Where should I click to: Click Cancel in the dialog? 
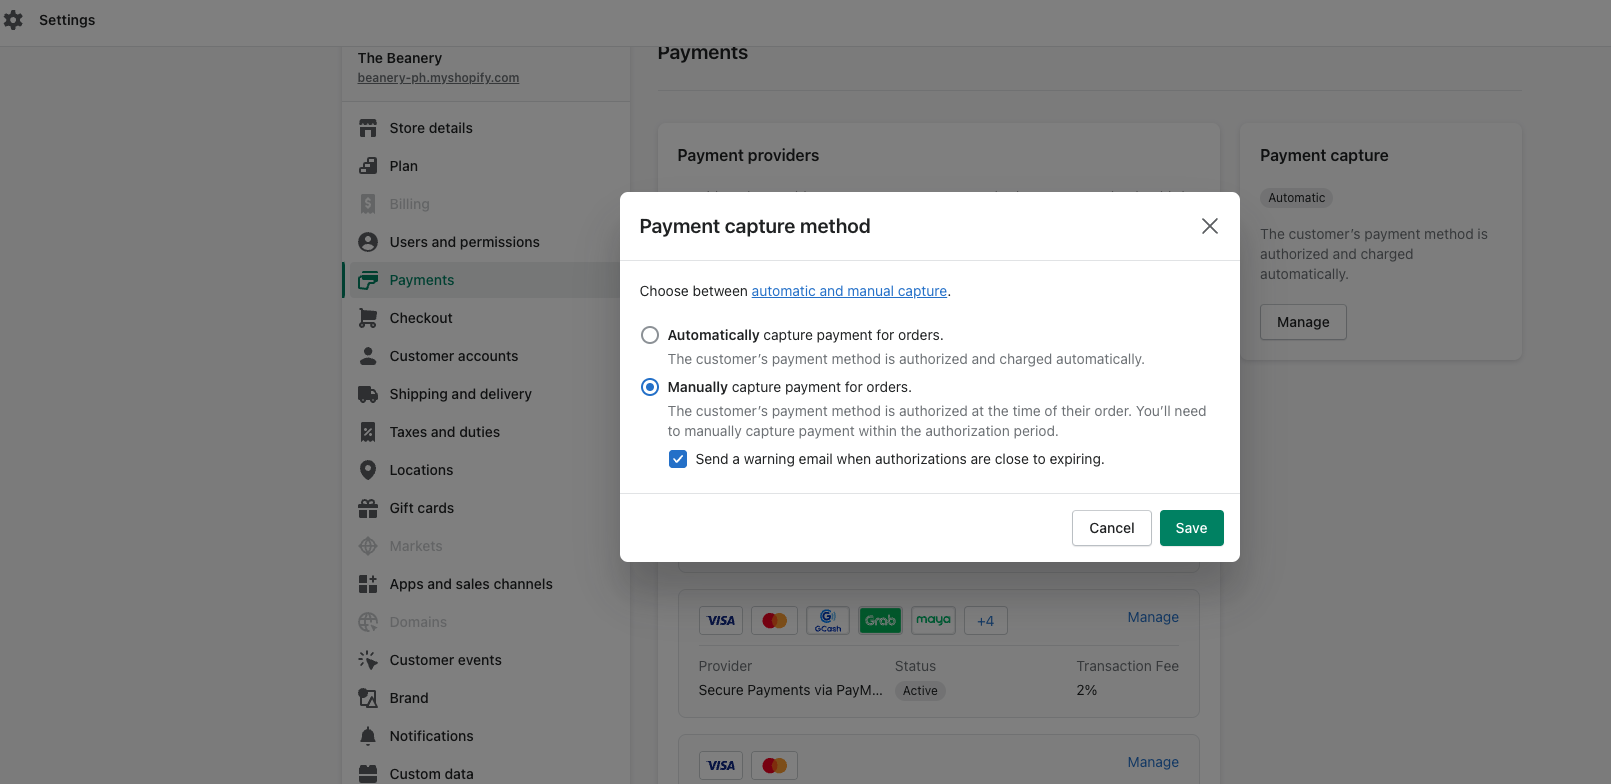pyautogui.click(x=1112, y=528)
